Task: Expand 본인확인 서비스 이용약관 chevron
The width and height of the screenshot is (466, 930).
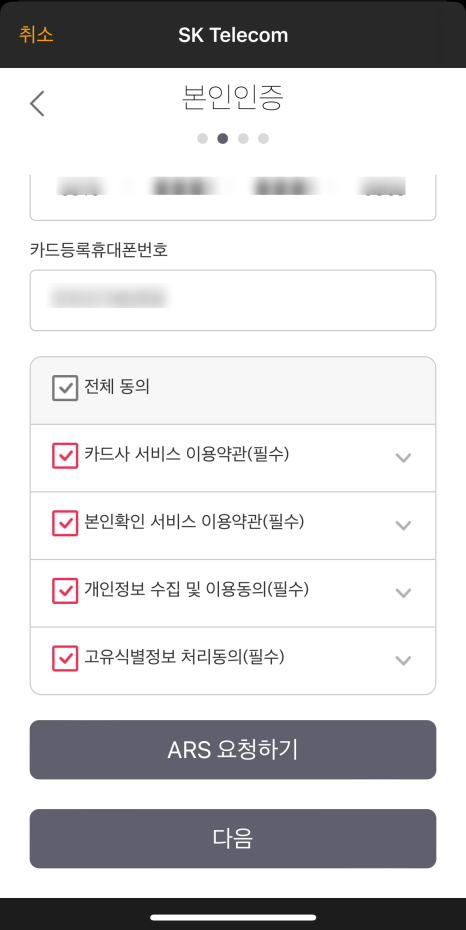Action: pyautogui.click(x=403, y=525)
